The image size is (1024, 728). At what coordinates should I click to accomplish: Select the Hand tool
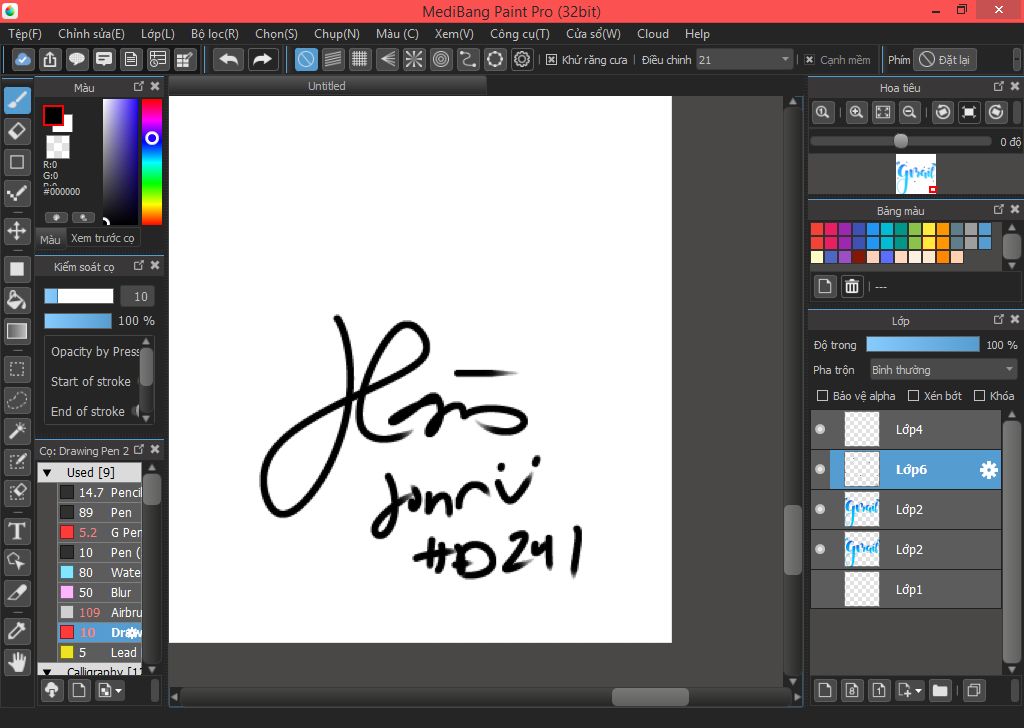tap(17, 661)
